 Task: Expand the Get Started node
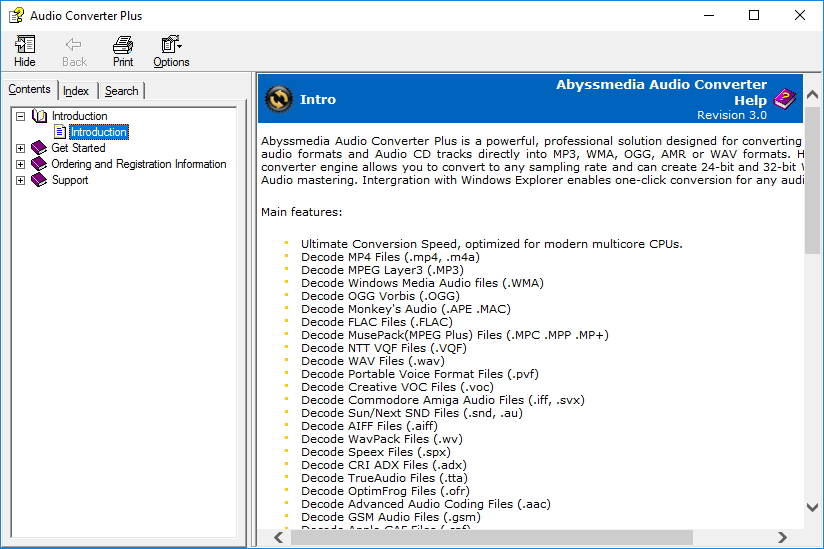20,148
